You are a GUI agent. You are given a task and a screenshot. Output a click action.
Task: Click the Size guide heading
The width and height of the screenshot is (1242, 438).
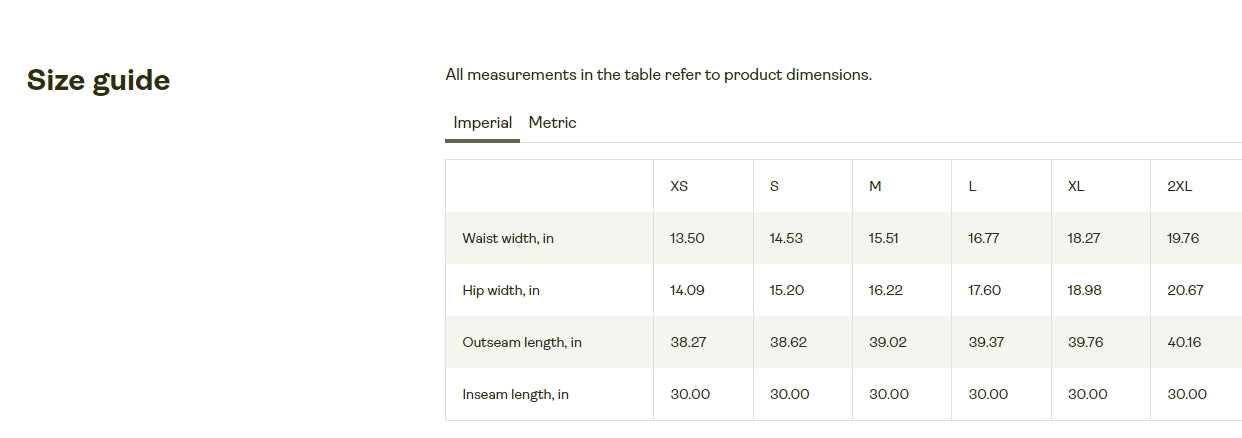click(x=98, y=80)
